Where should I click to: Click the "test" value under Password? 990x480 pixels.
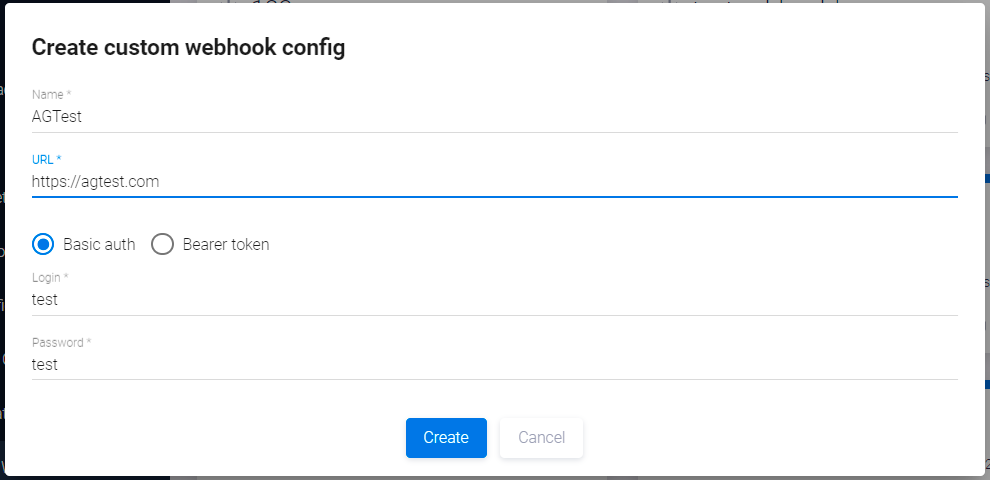(x=45, y=365)
